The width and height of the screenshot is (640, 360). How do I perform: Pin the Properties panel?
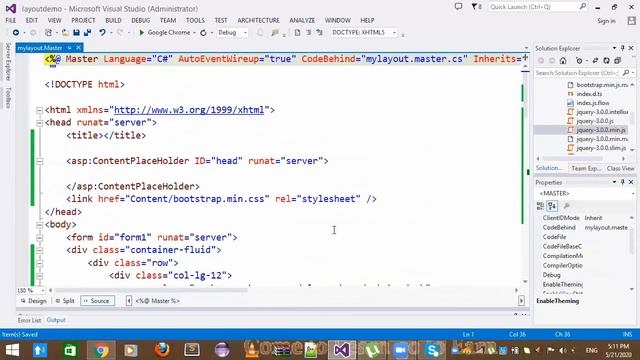[623, 182]
